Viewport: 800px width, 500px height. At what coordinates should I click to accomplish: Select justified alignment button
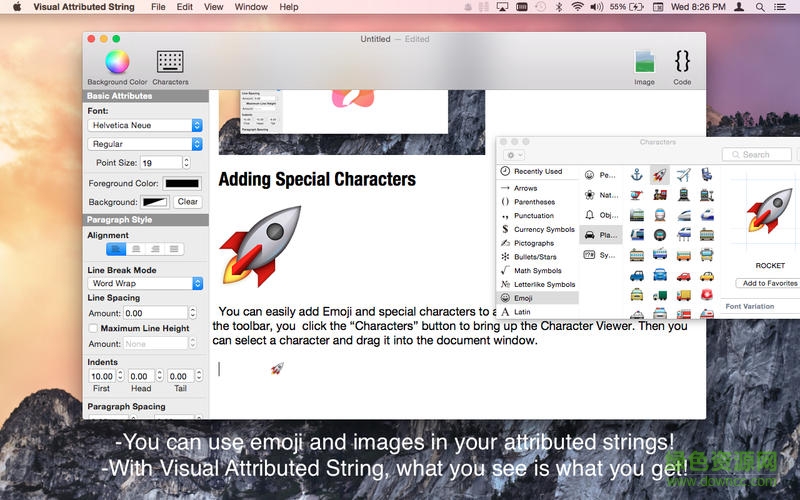[x=174, y=249]
